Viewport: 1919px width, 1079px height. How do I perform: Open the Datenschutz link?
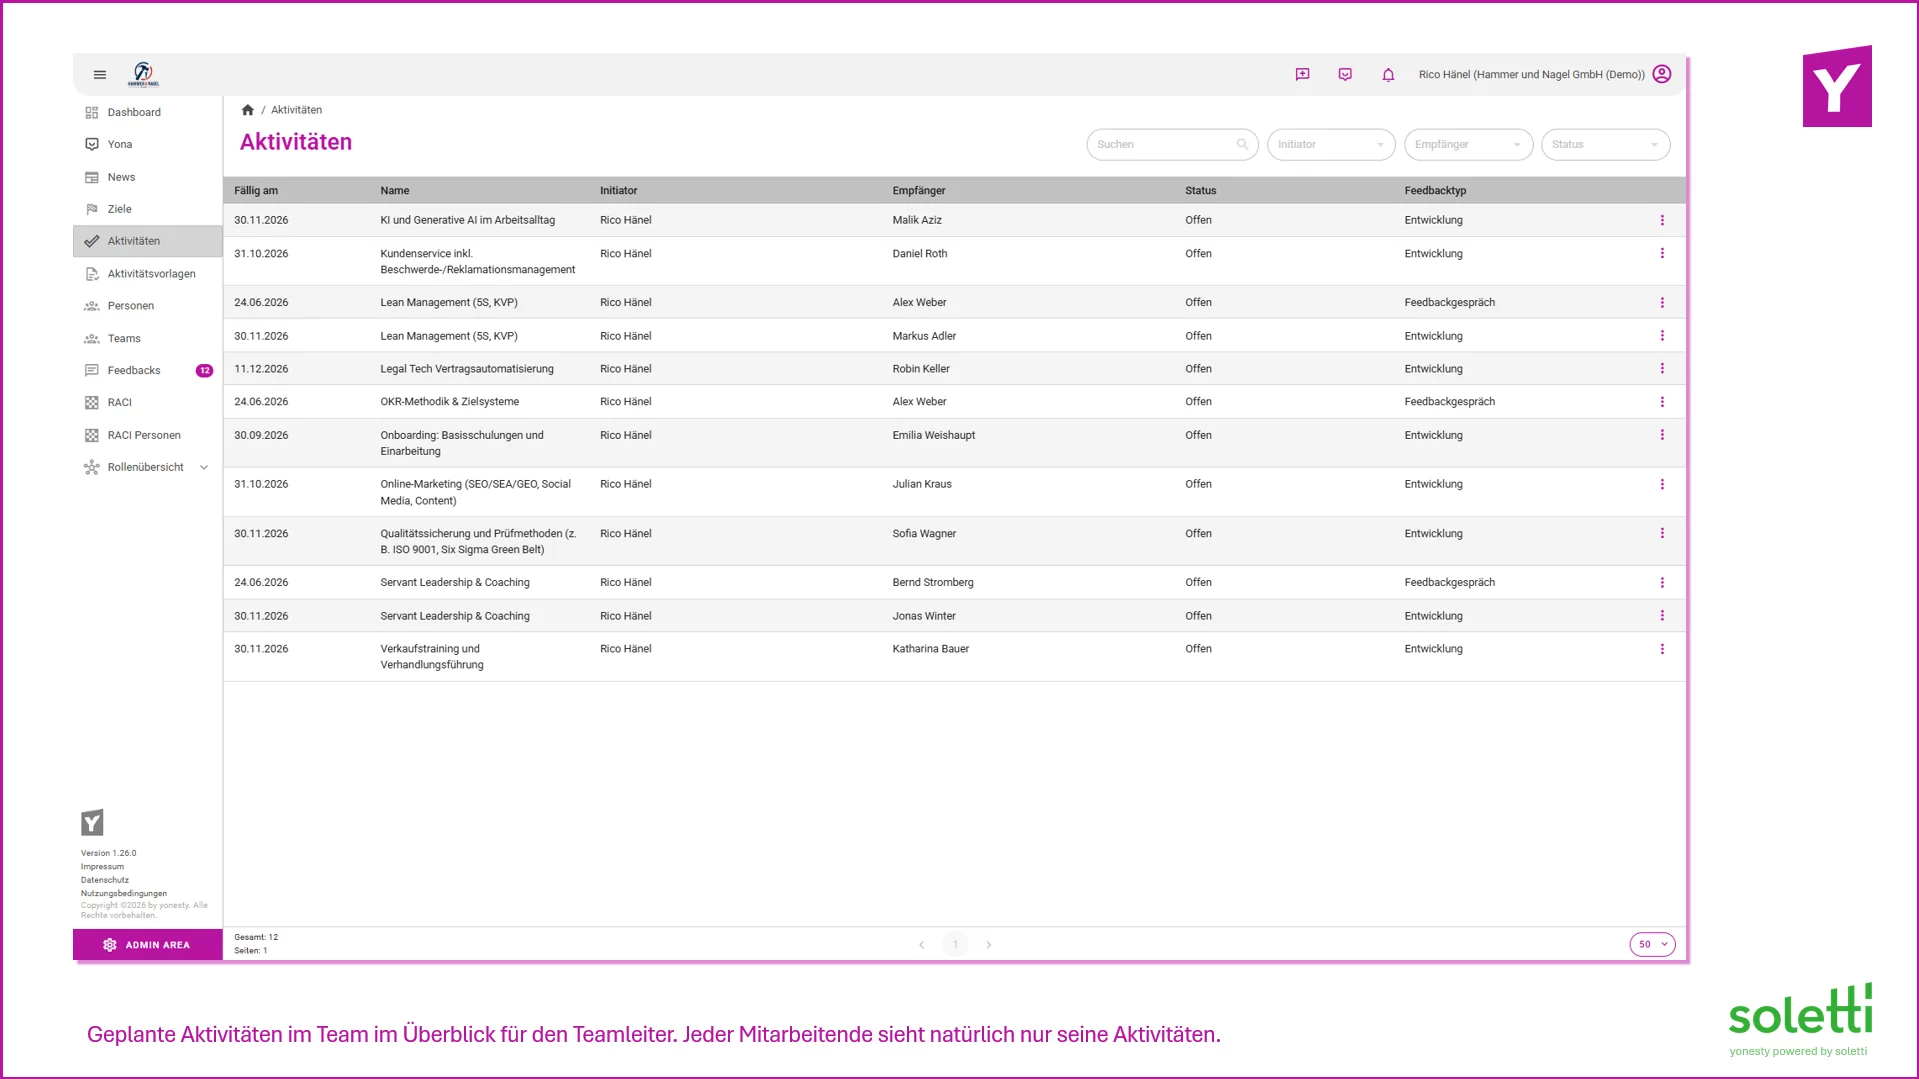[105, 880]
